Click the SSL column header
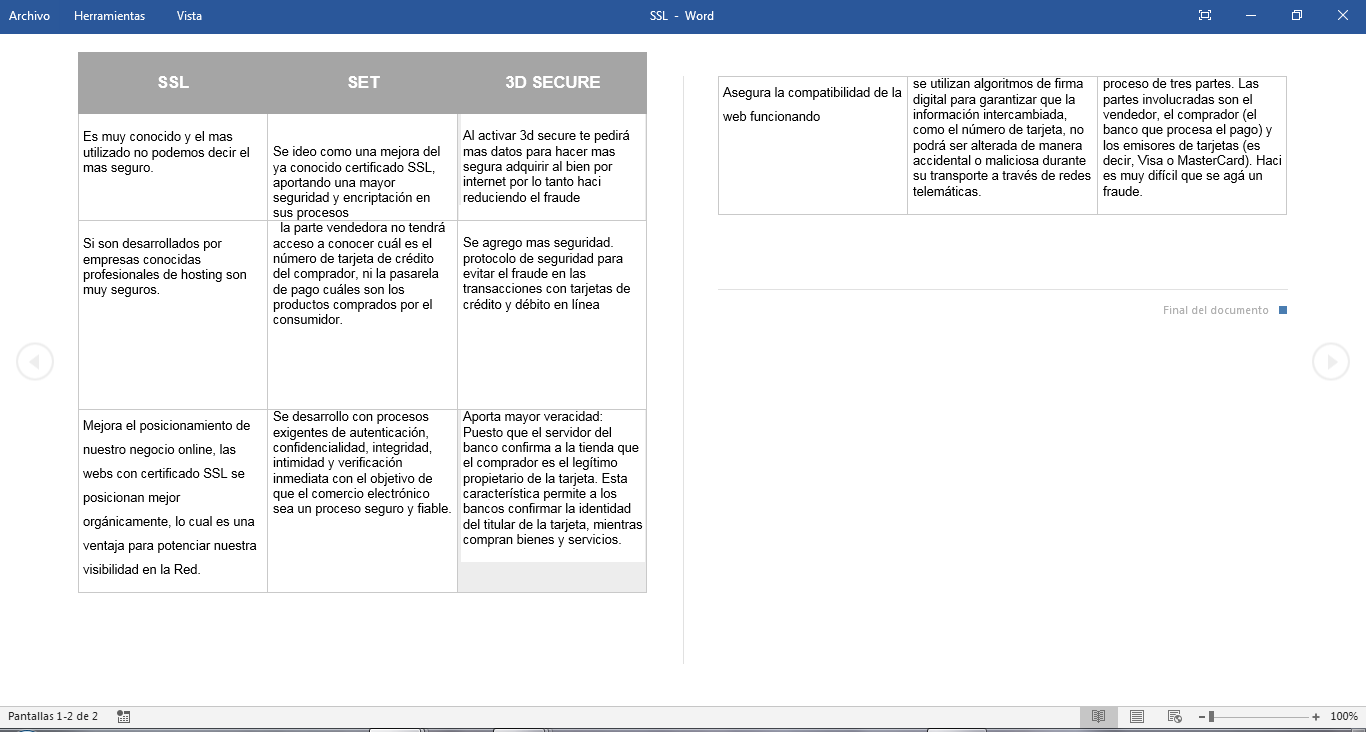The height and width of the screenshot is (732, 1366). point(173,83)
